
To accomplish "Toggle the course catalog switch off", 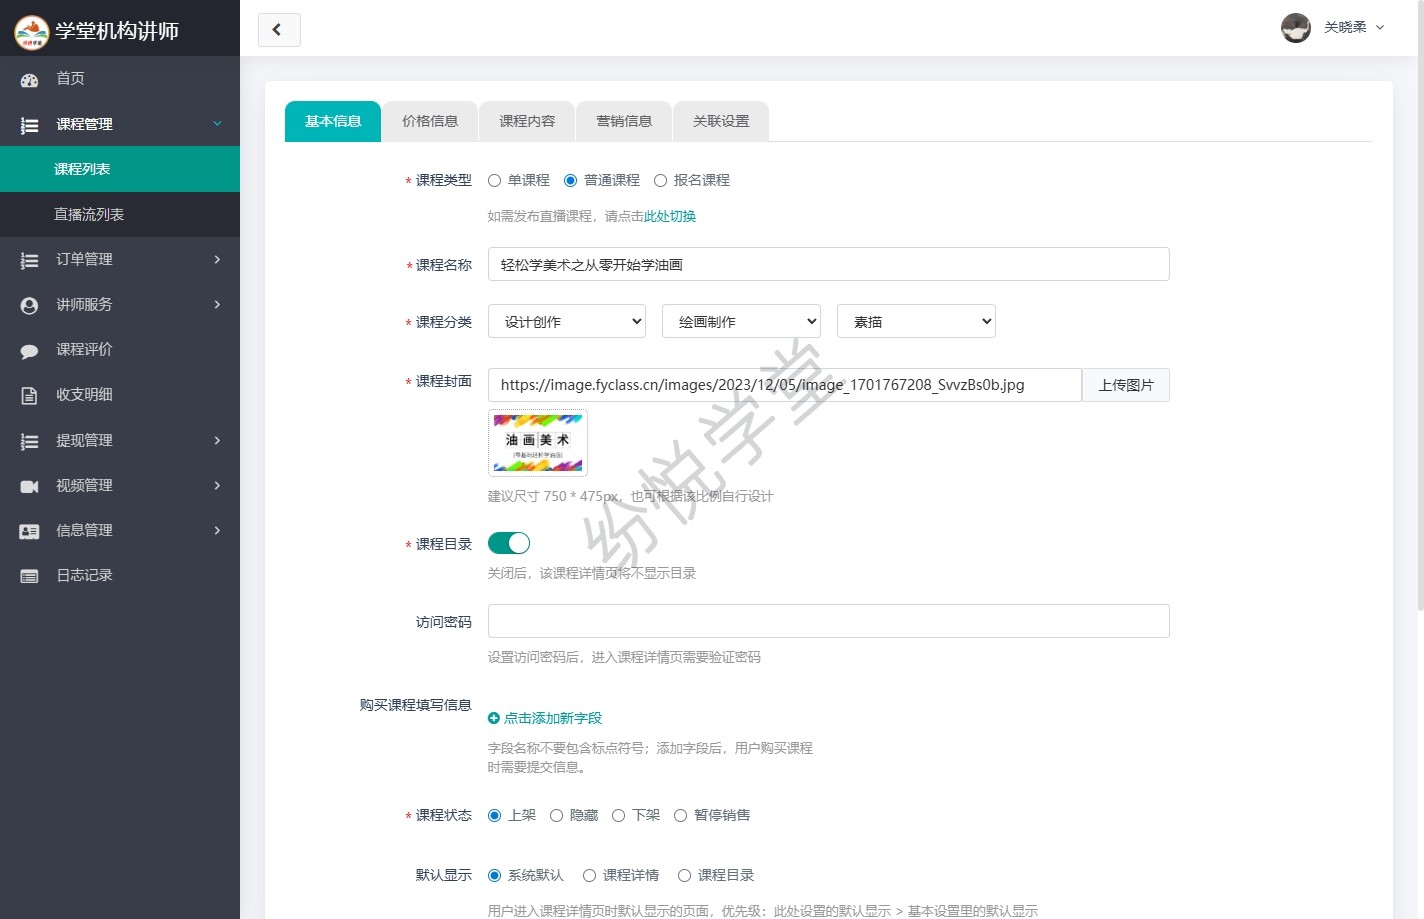I will [x=509, y=543].
